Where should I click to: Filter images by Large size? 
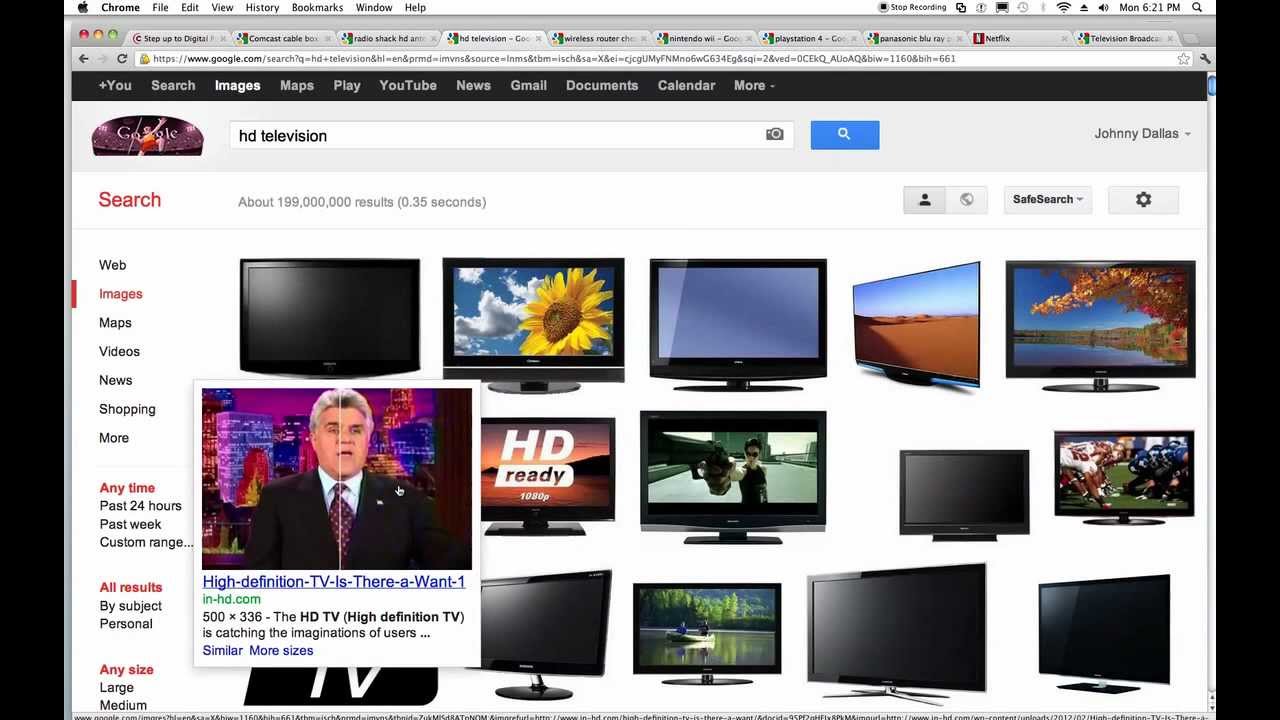pos(116,688)
